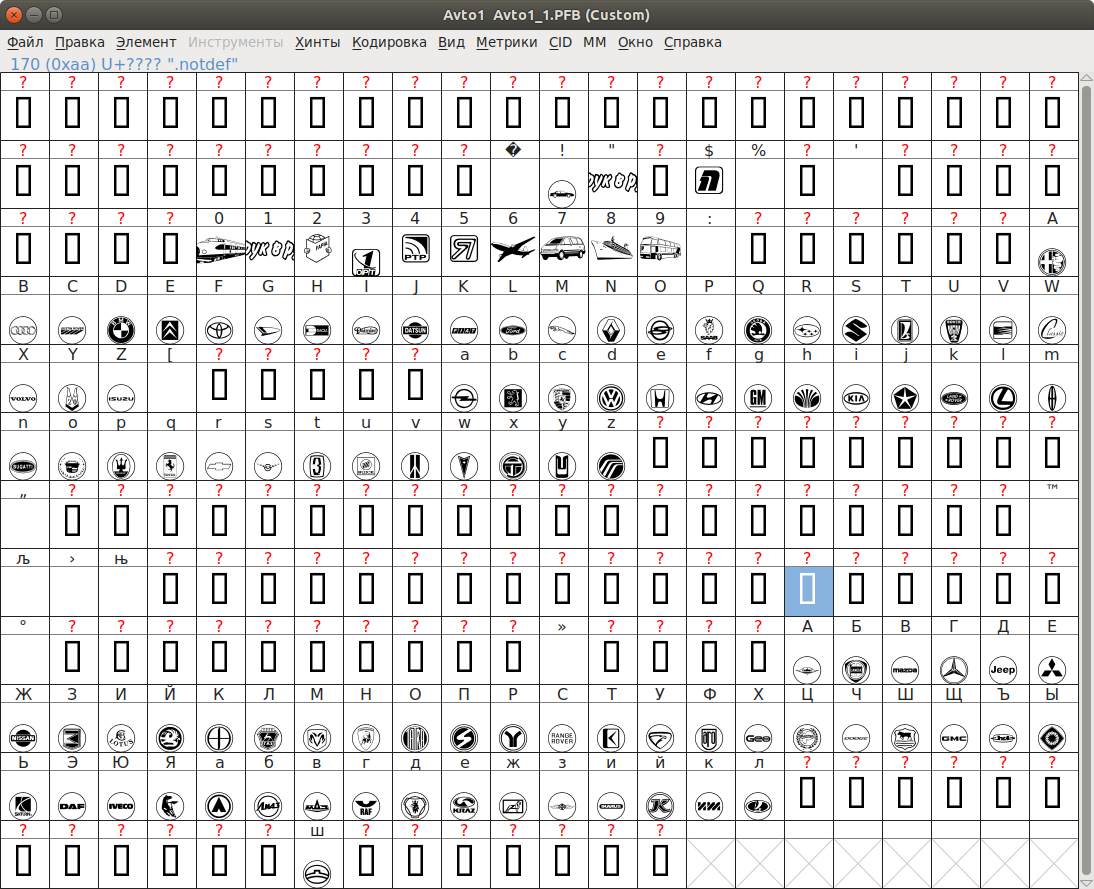Select the Hyundai logo glyph under f
This screenshot has height=889, width=1094.
(709, 398)
